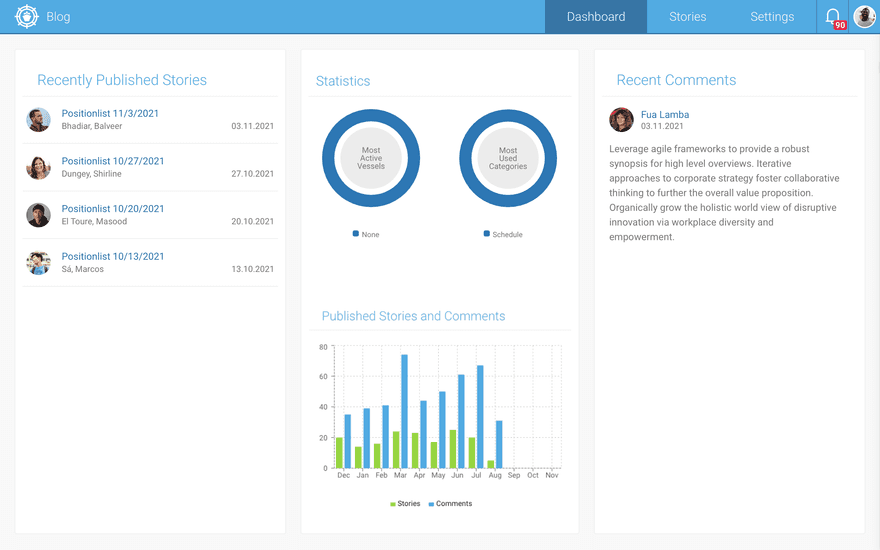Click the Jul comments bar
The width and height of the screenshot is (880, 550).
click(480, 417)
